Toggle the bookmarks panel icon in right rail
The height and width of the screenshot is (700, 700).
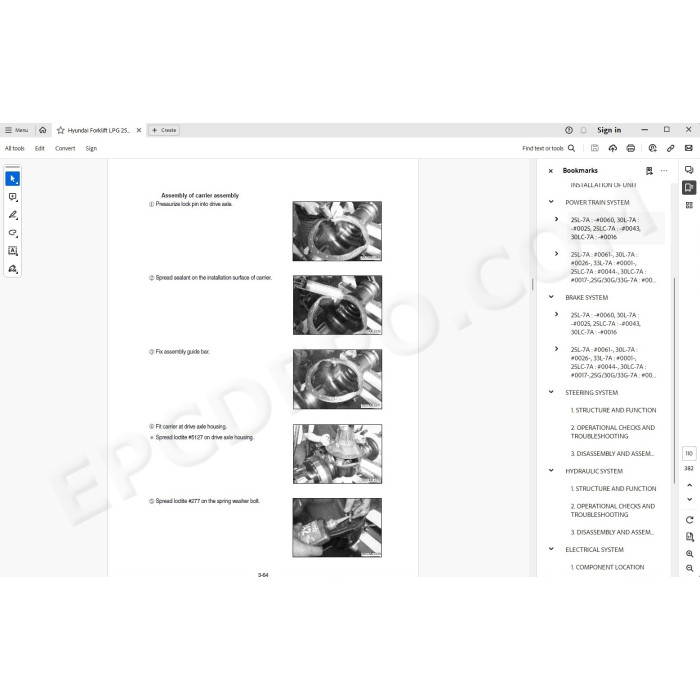click(x=689, y=187)
